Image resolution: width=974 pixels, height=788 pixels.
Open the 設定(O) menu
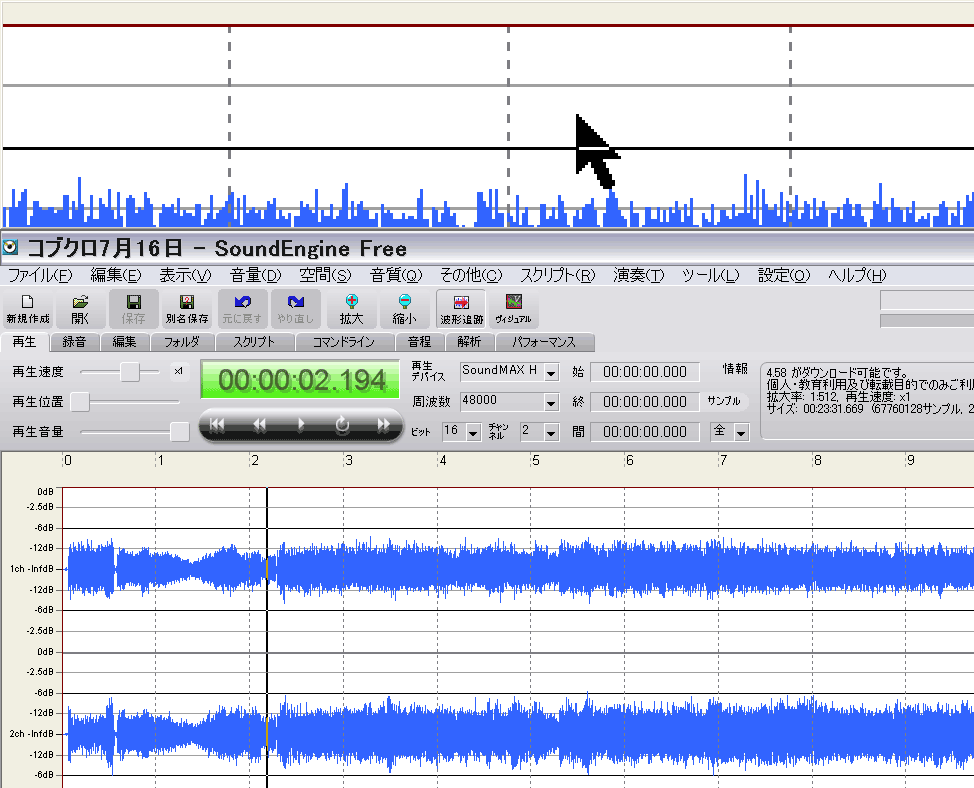(784, 275)
